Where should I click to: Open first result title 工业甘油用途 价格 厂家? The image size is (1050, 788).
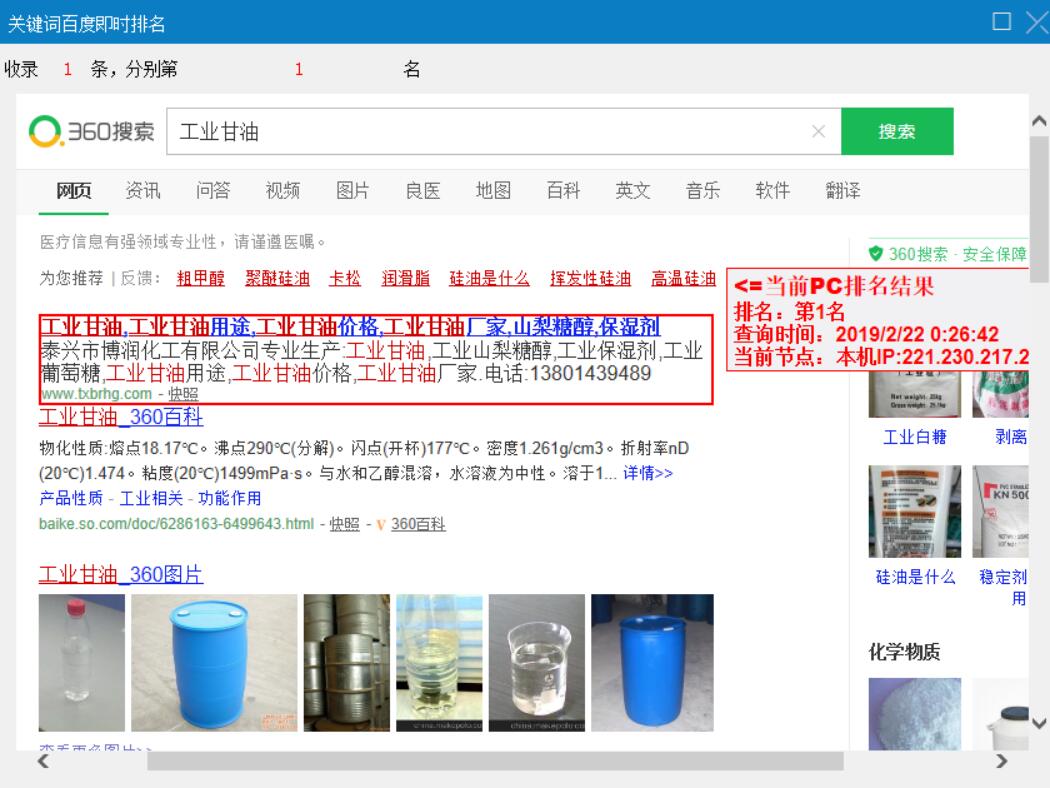350,327
